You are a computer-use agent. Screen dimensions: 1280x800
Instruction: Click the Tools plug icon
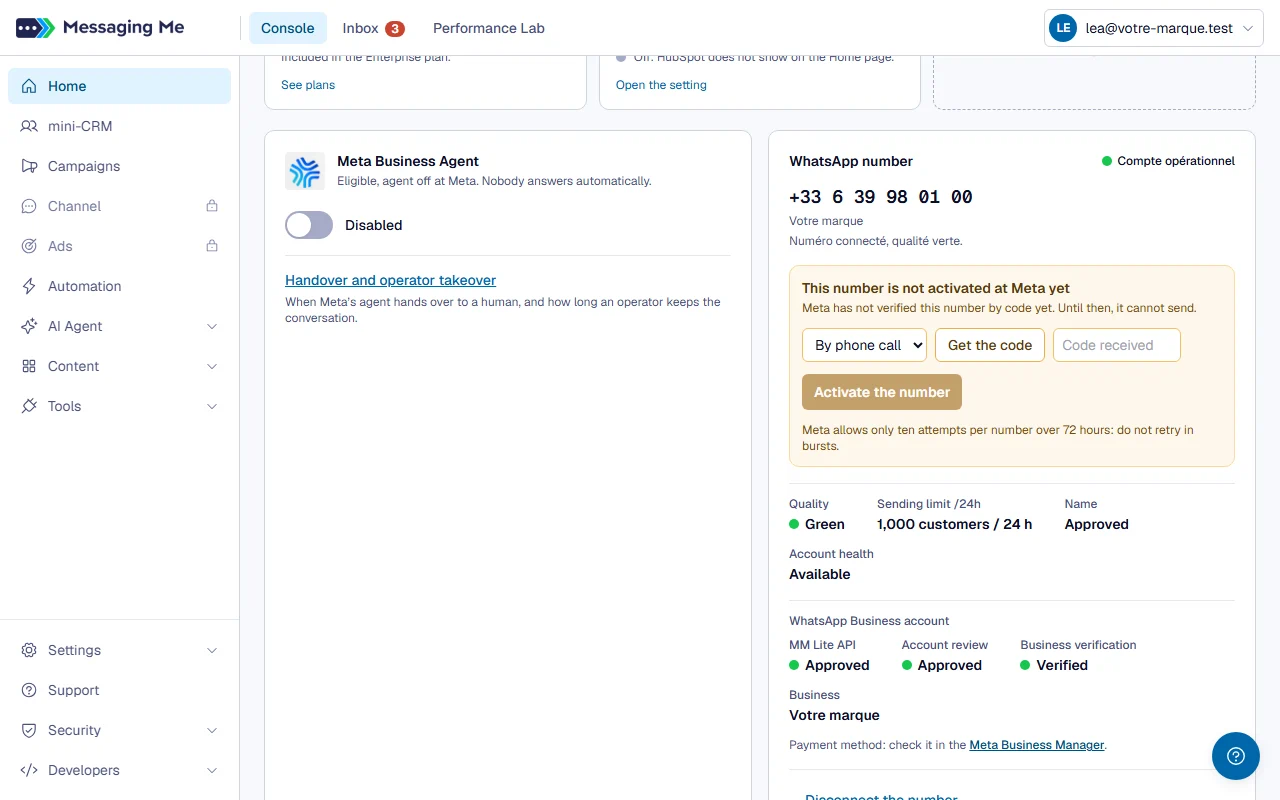[x=29, y=406]
